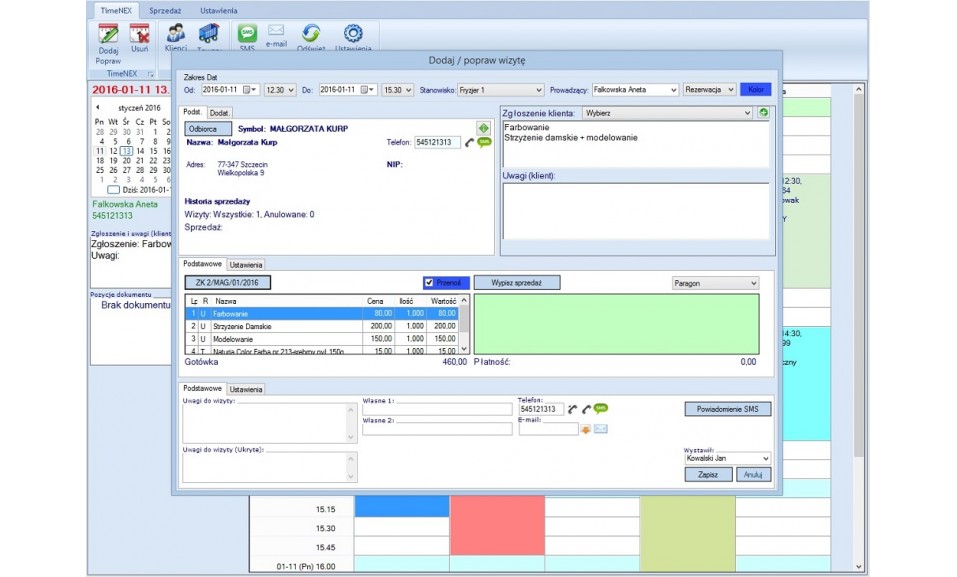Click into the Własne 1 input field
The width and height of the screenshot is (957, 577).
pos(436,409)
